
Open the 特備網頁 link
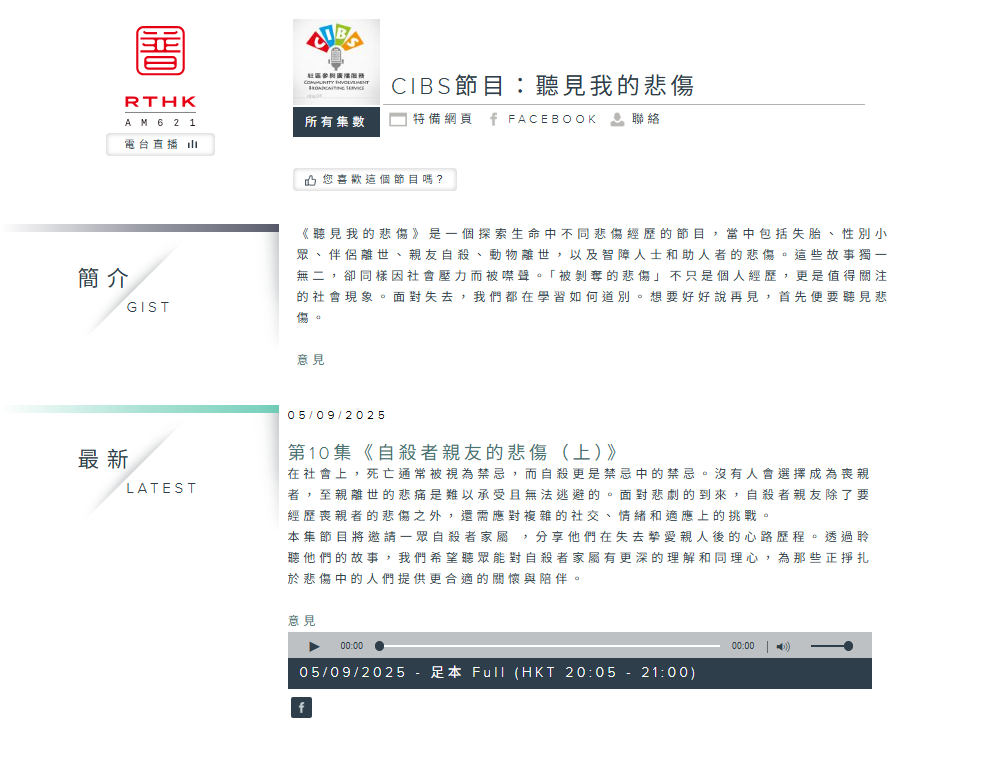tap(431, 119)
